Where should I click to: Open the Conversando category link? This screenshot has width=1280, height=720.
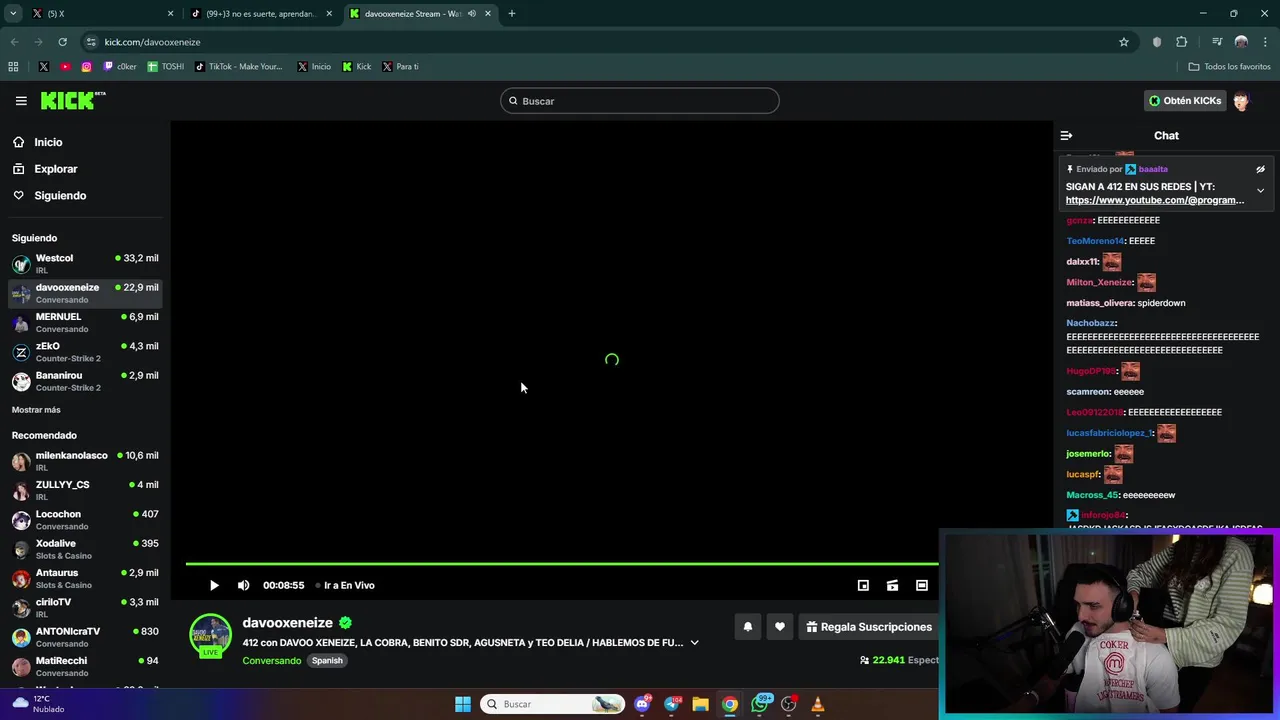click(271, 661)
